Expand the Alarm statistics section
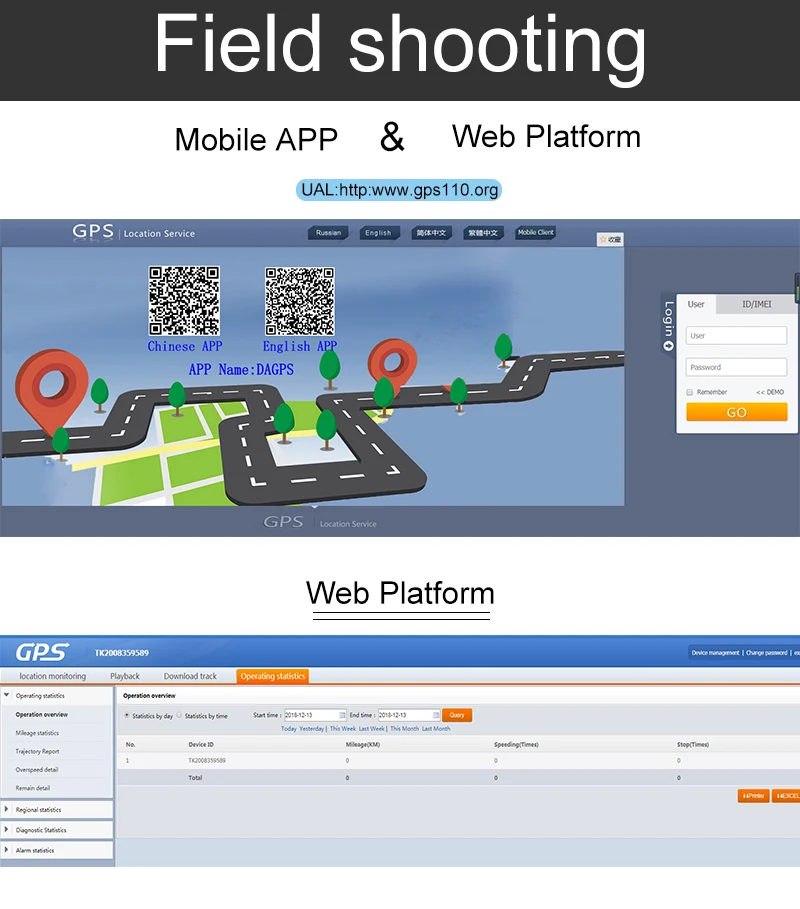Image resolution: width=800 pixels, height=909 pixels. (6, 850)
